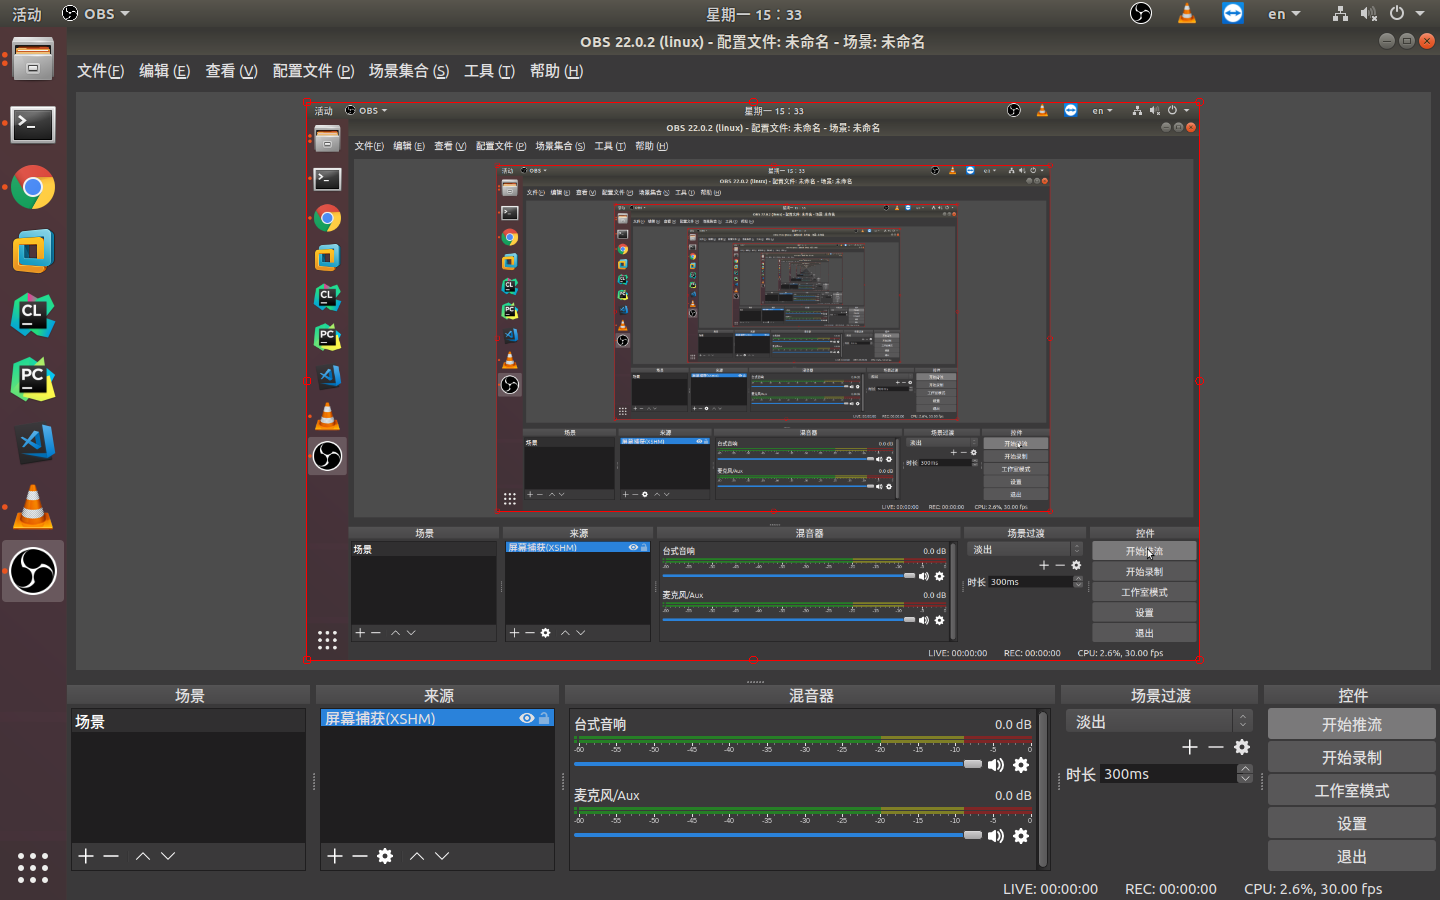Select 场景 item in scenes list
Viewport: 1440px width, 900px height.
(188, 721)
